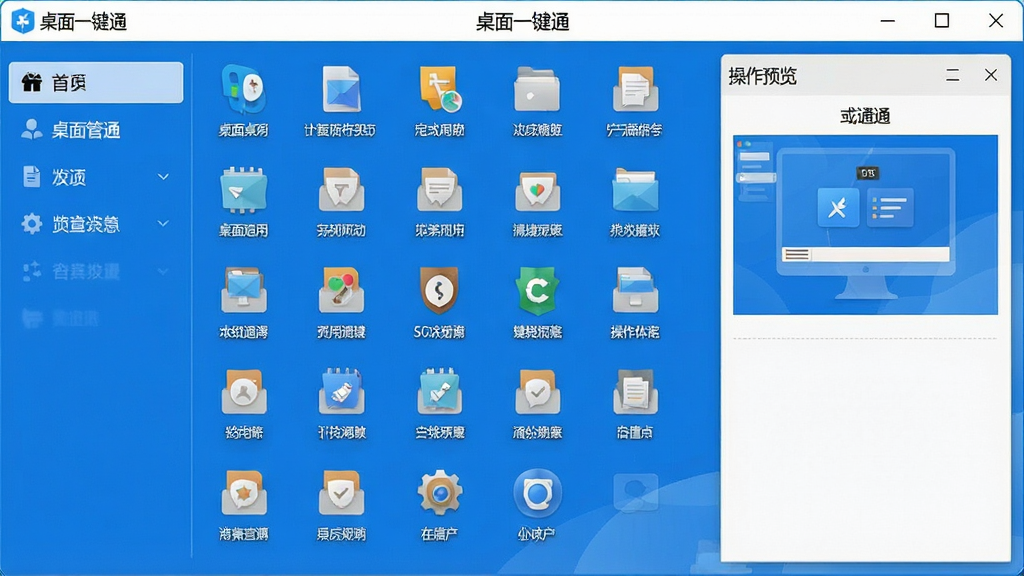This screenshot has width=1024, height=576.
Task: Open the tray icon with check shield
Action: (341, 492)
